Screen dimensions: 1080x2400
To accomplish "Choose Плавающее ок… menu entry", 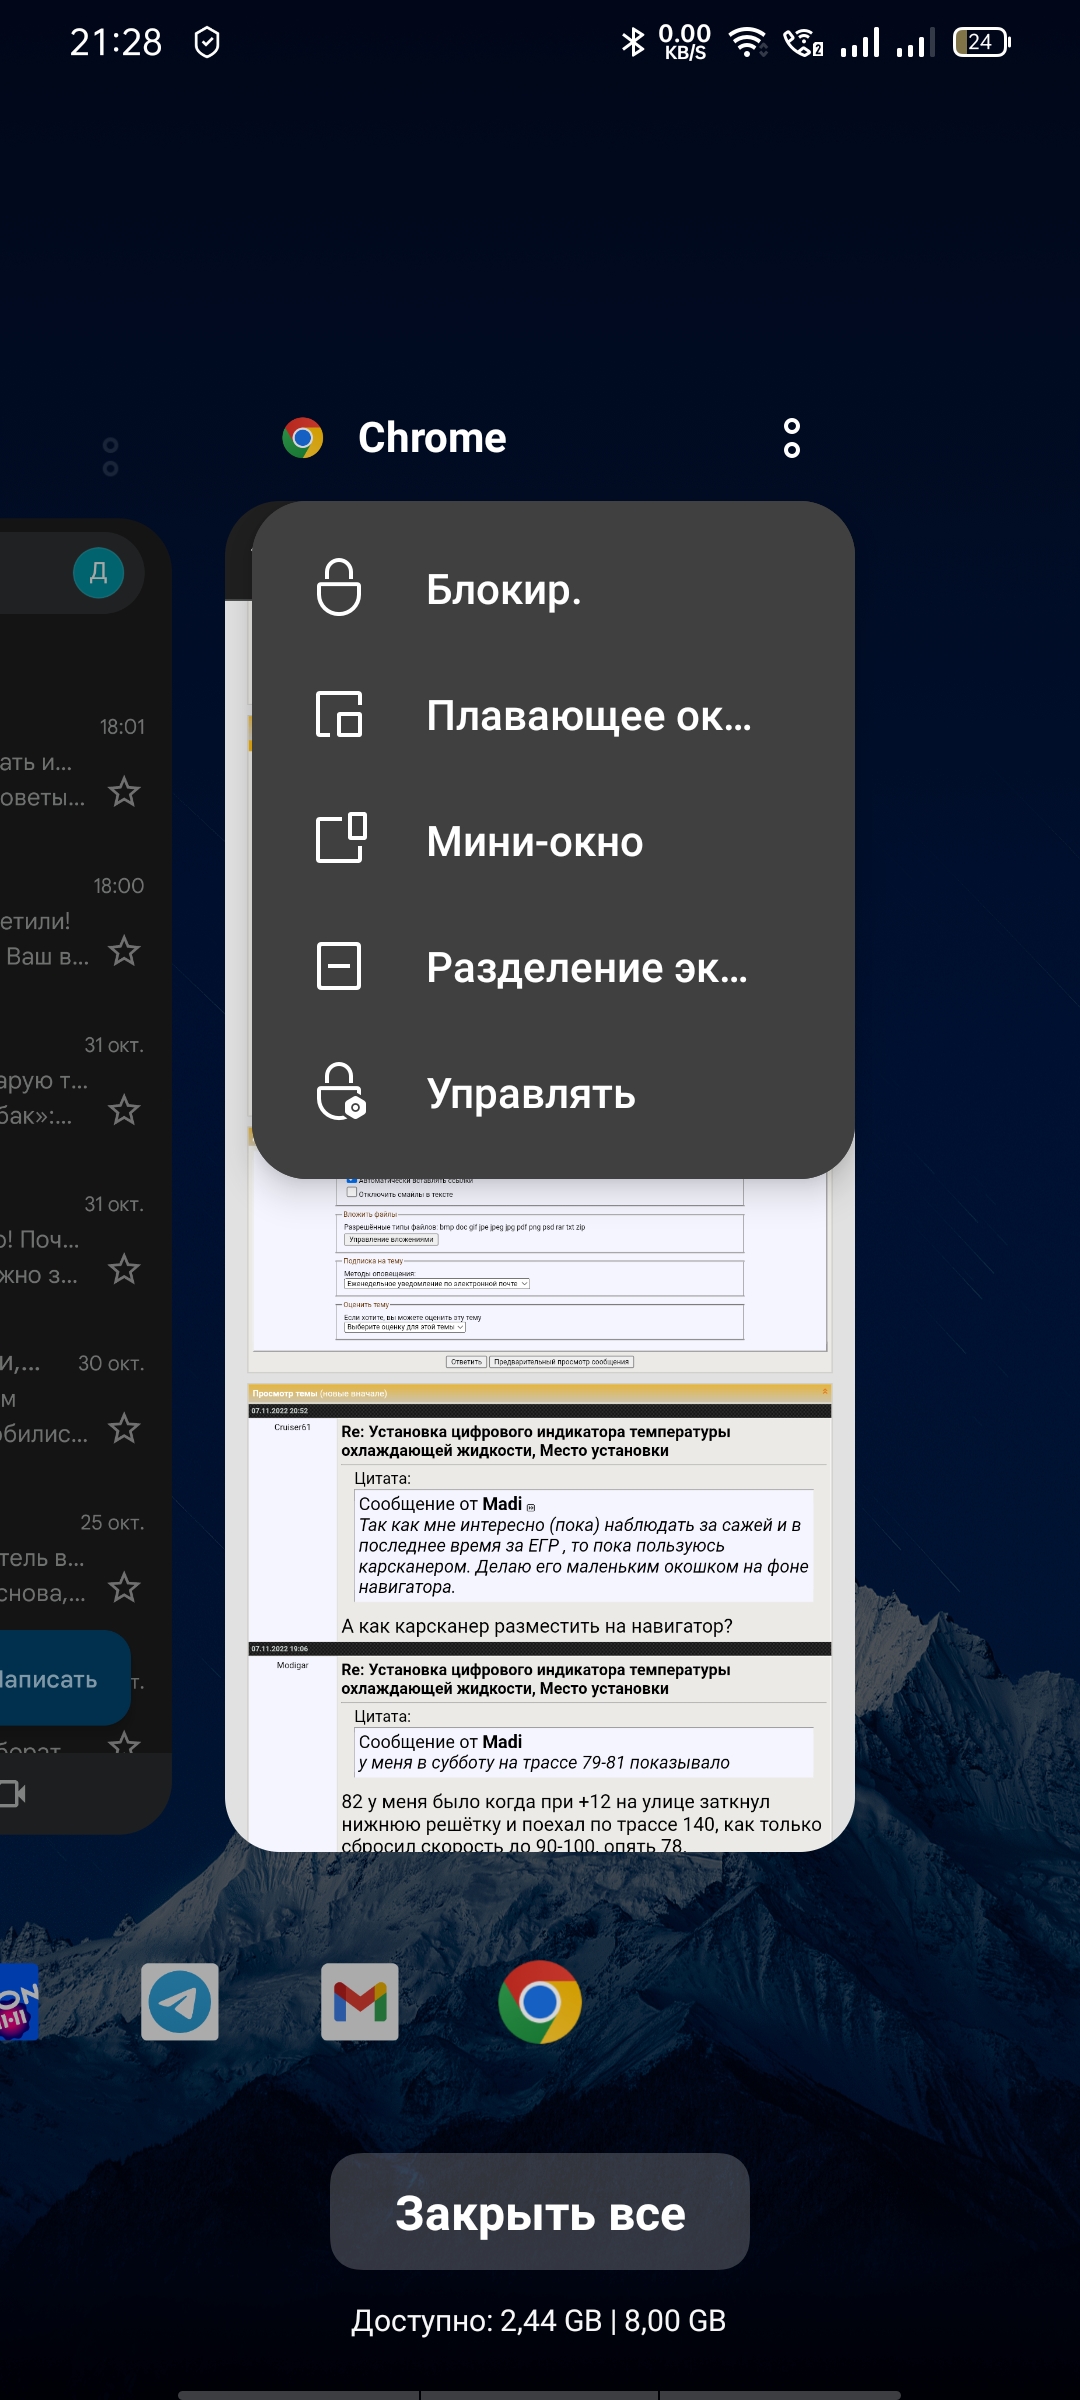I will pyautogui.click(x=553, y=715).
